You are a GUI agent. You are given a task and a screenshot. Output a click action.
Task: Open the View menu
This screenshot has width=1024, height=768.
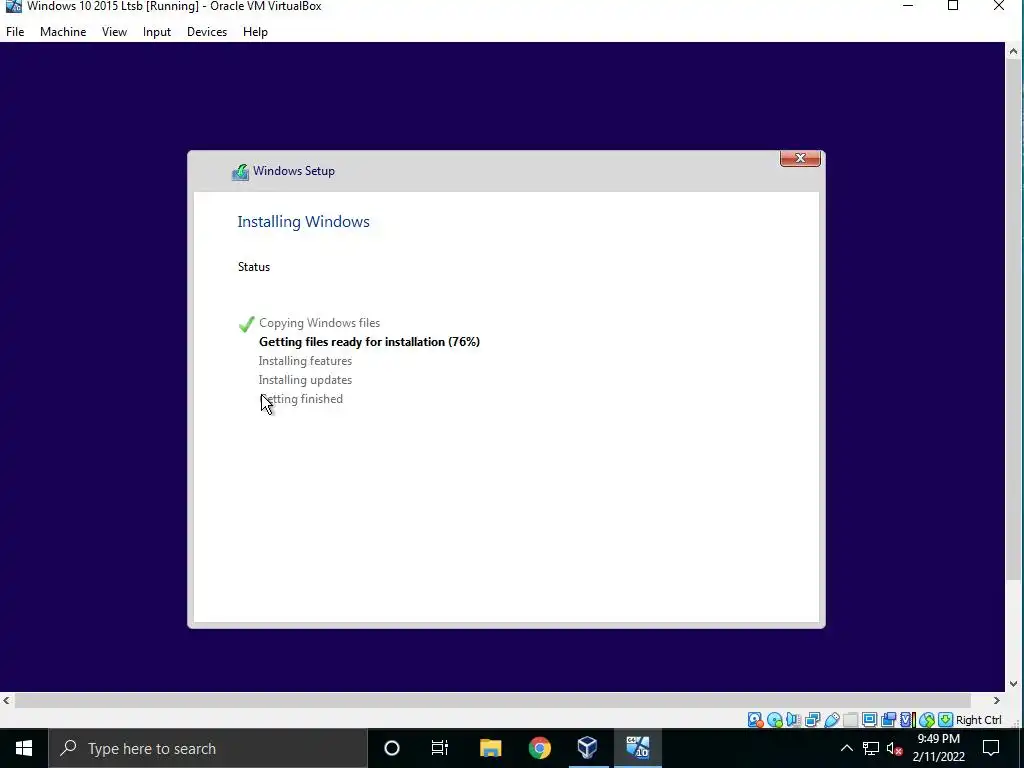(114, 31)
